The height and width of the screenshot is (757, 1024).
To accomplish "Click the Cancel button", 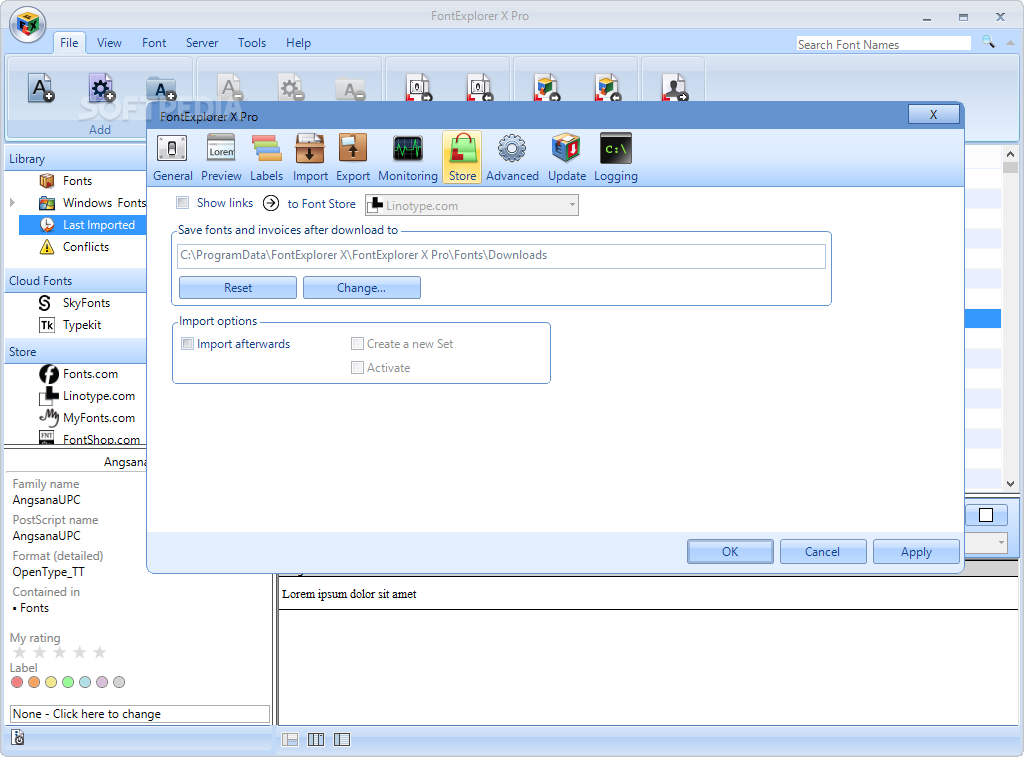I will click(823, 552).
